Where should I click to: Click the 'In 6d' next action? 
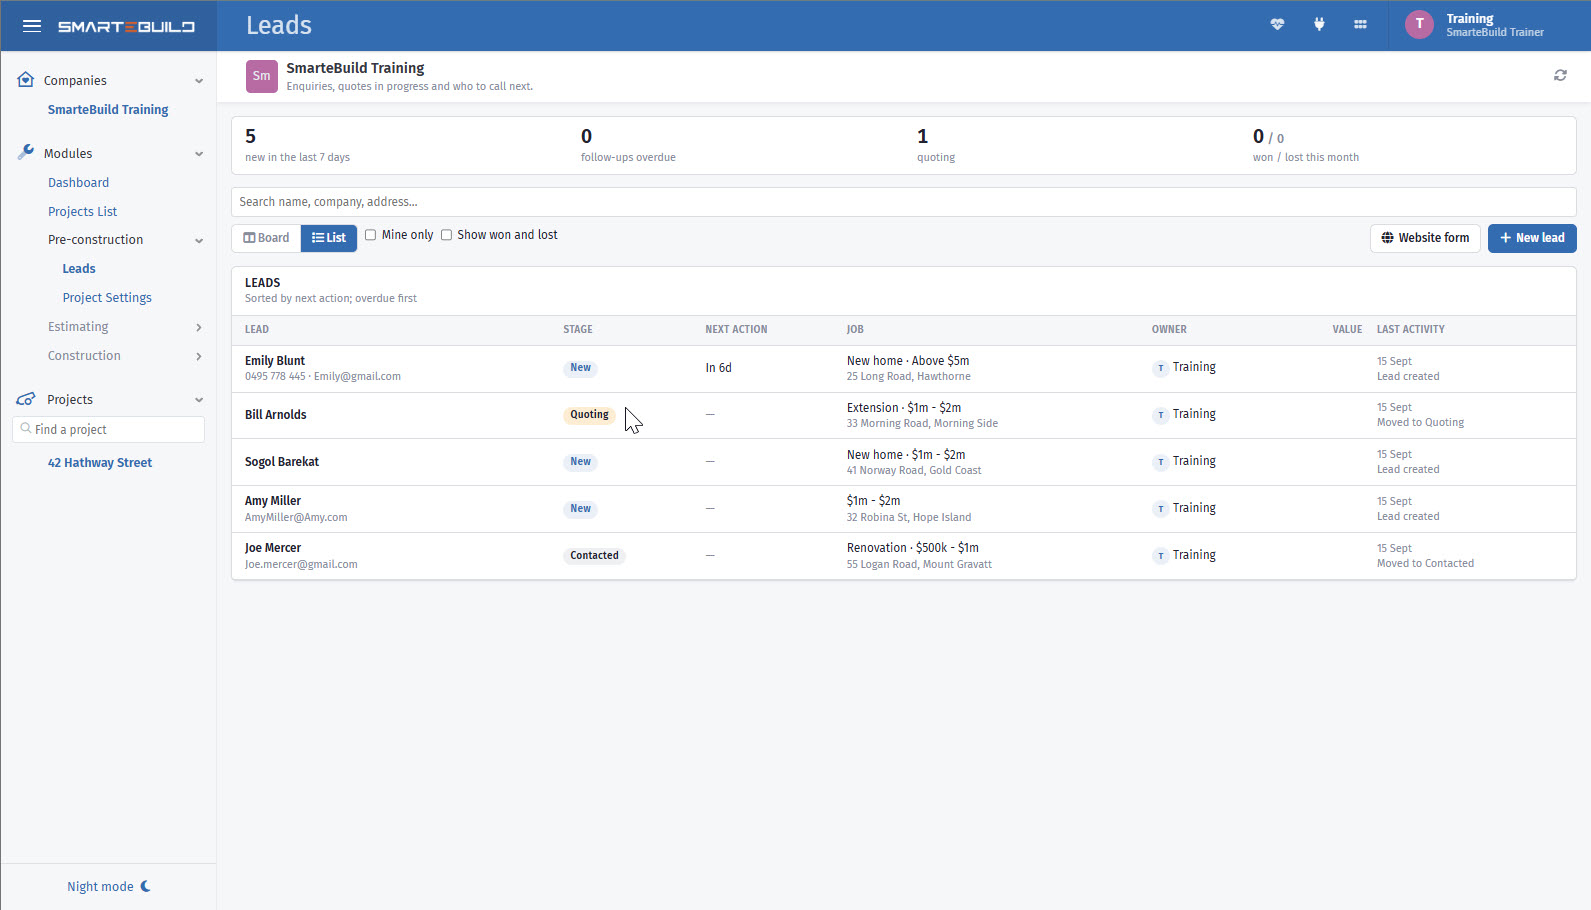(718, 368)
